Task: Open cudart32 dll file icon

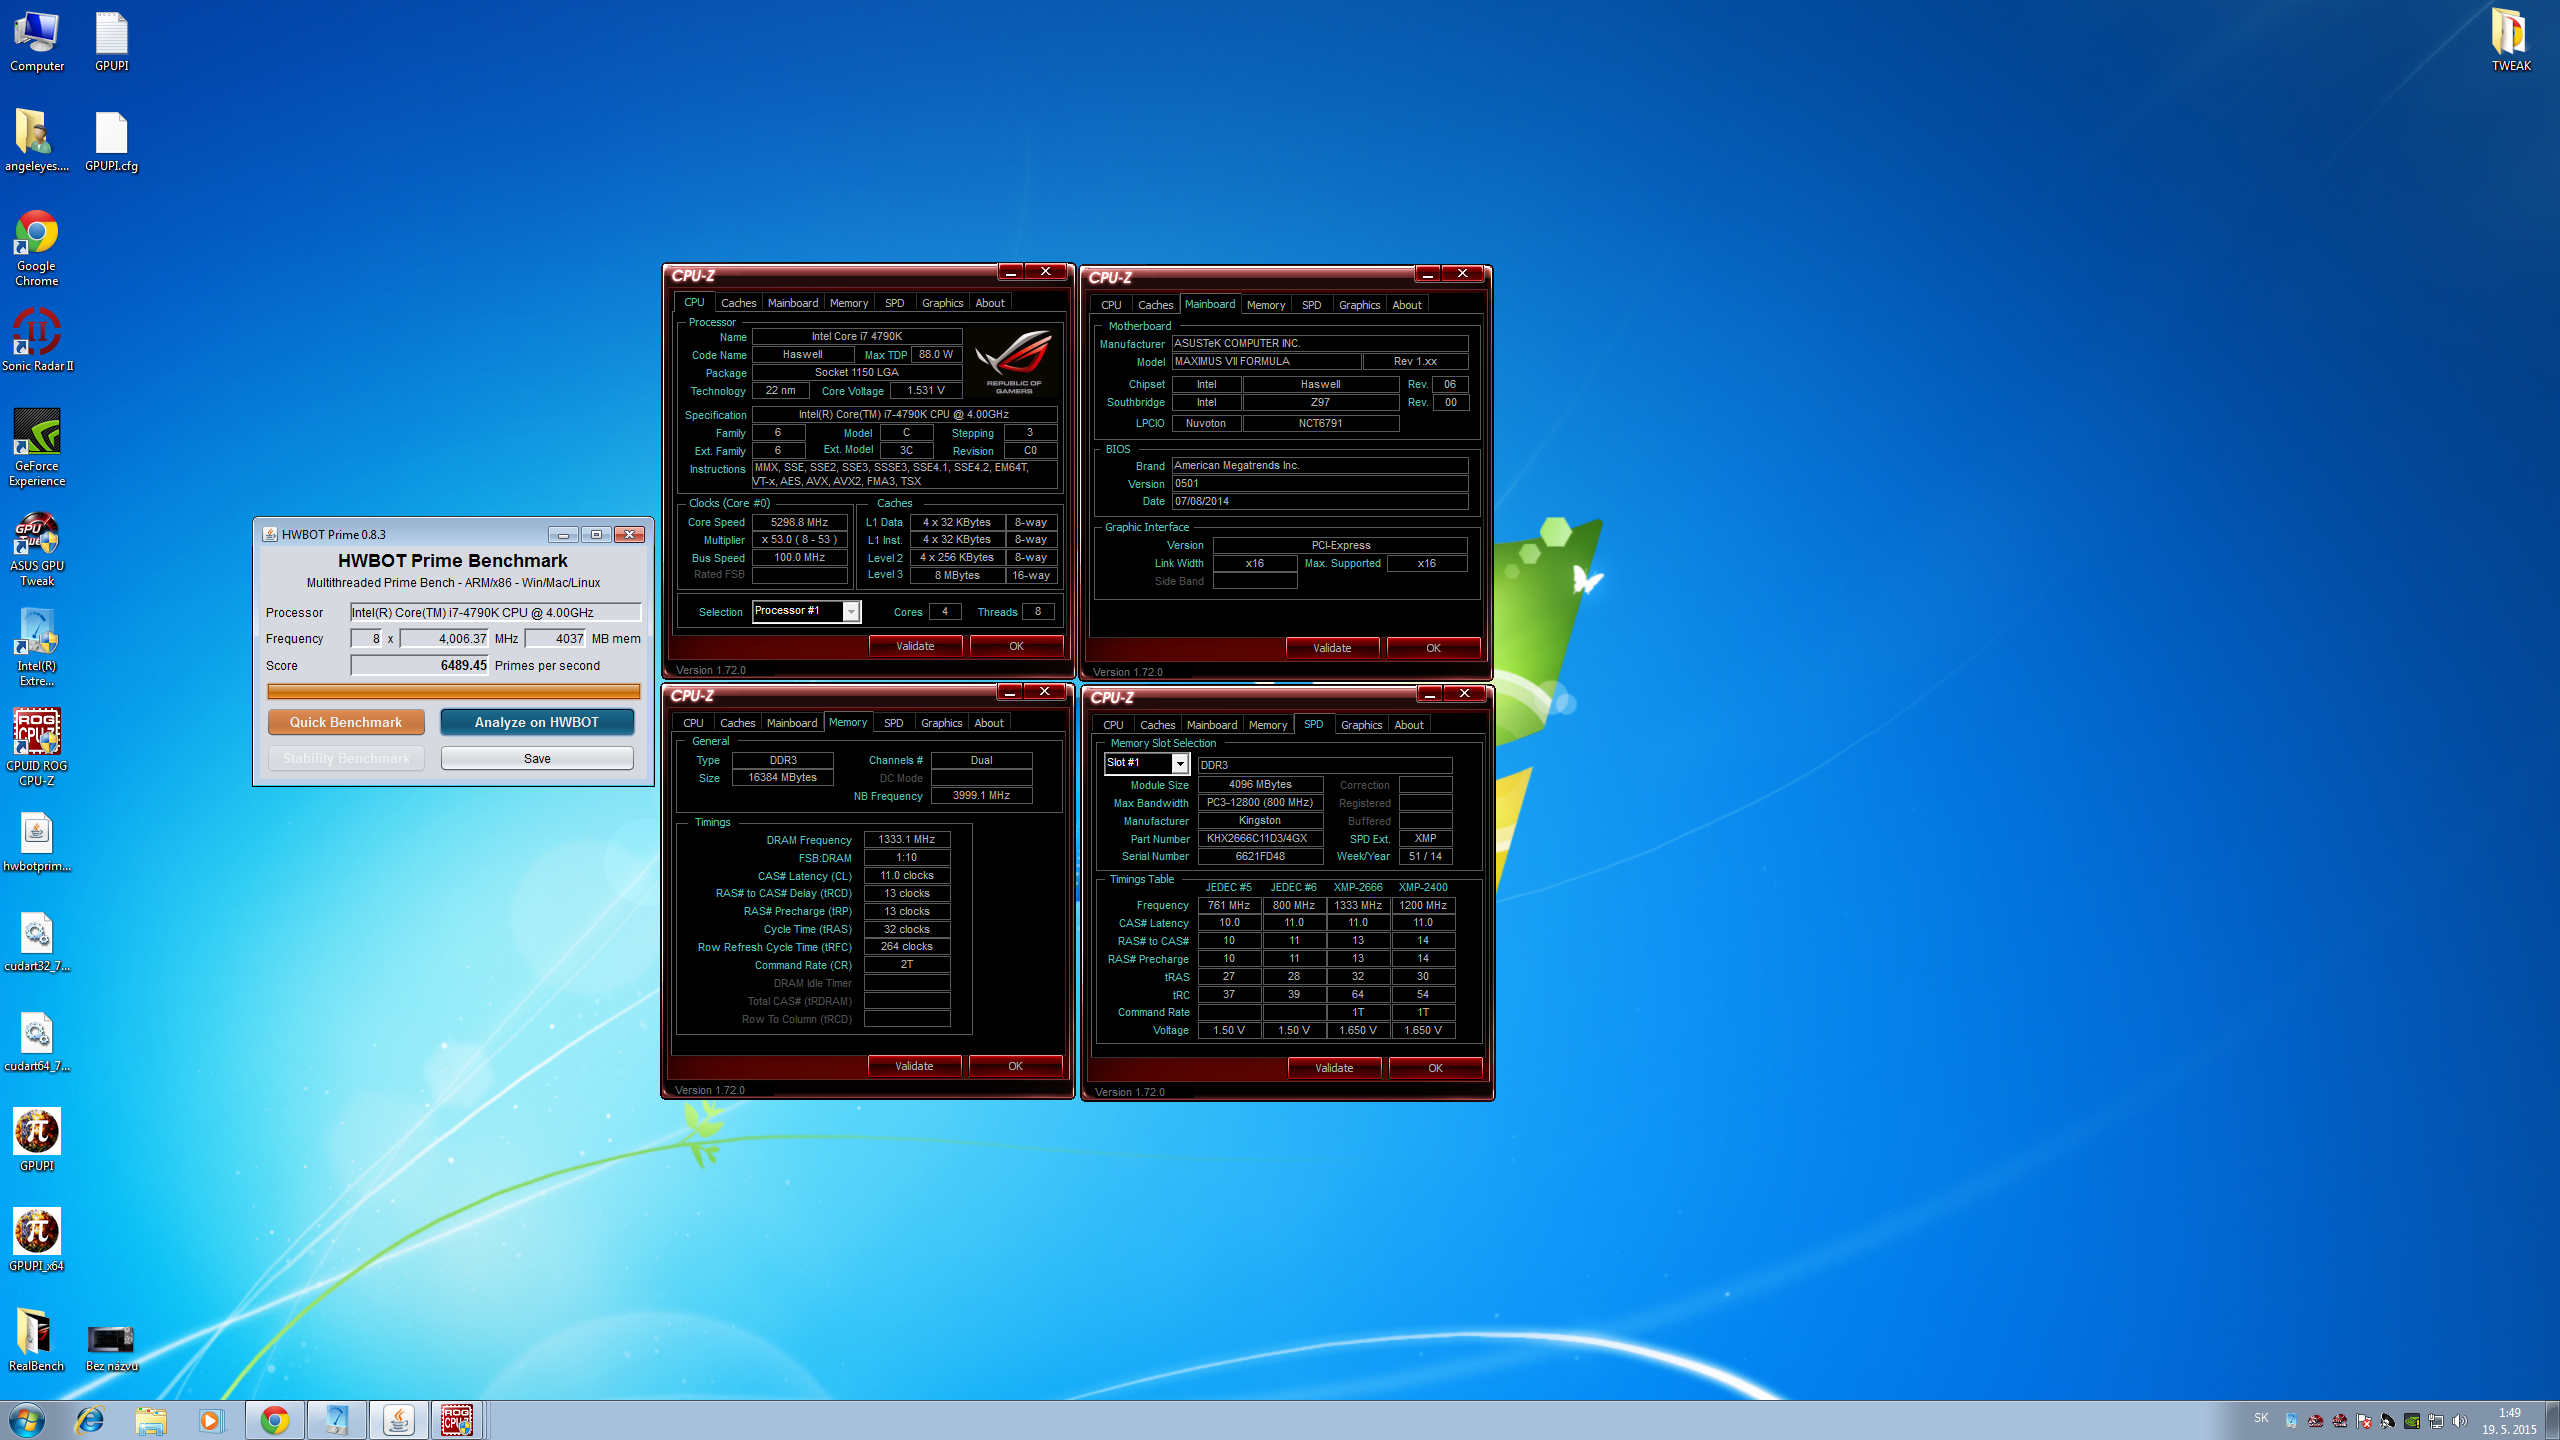Action: (37, 941)
